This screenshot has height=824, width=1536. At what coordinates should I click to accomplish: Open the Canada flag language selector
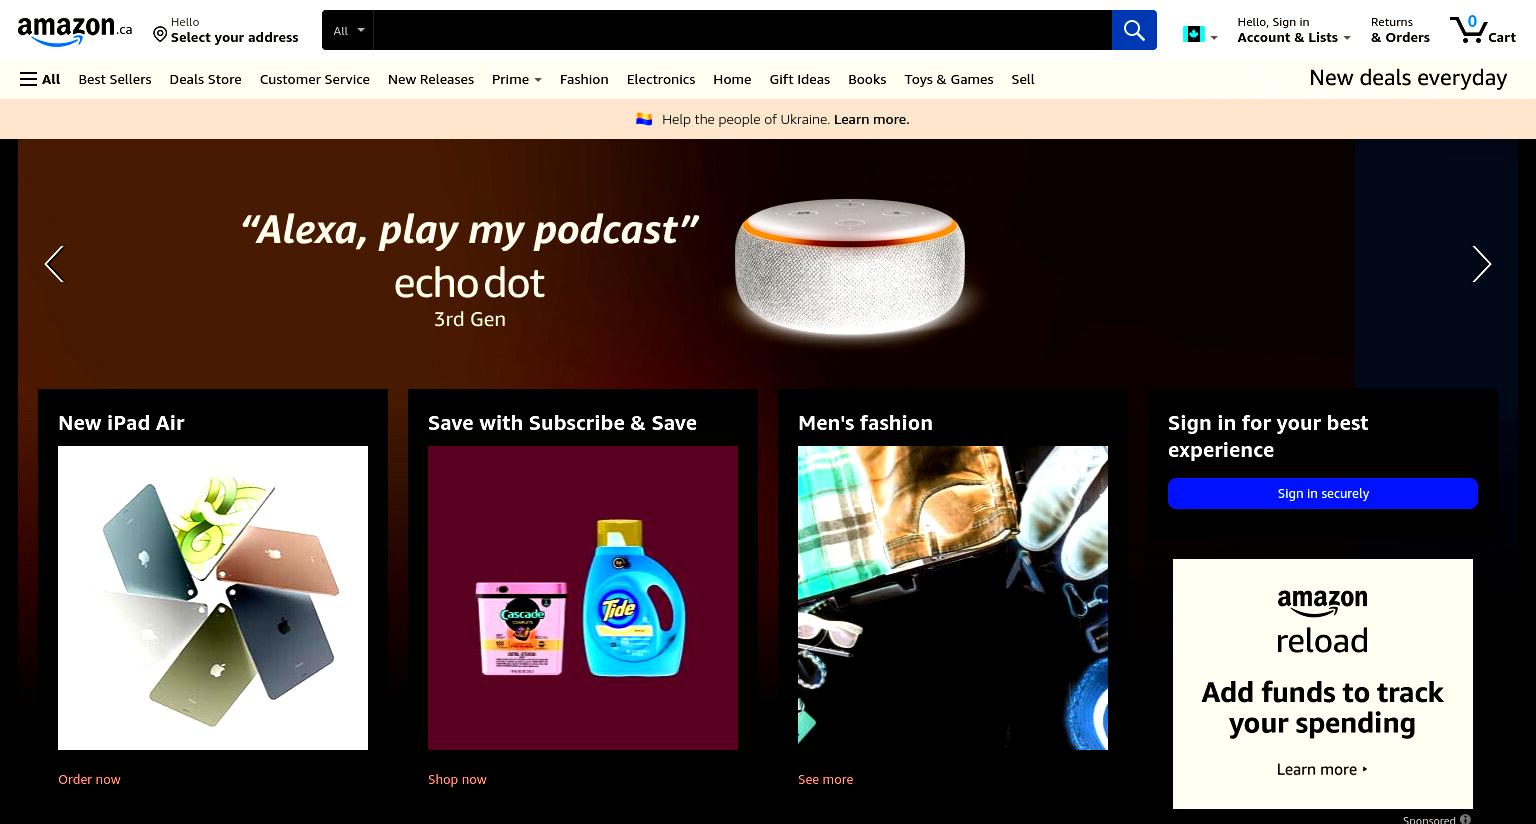tap(1200, 35)
